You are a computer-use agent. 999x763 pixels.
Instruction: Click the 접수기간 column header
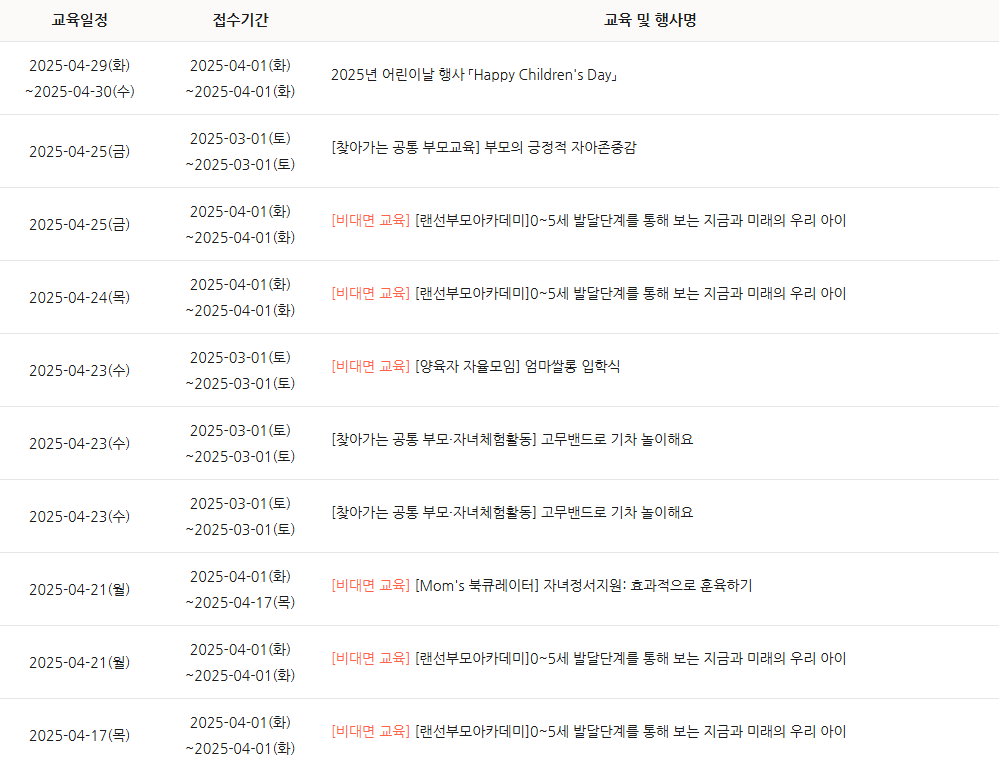tap(240, 20)
